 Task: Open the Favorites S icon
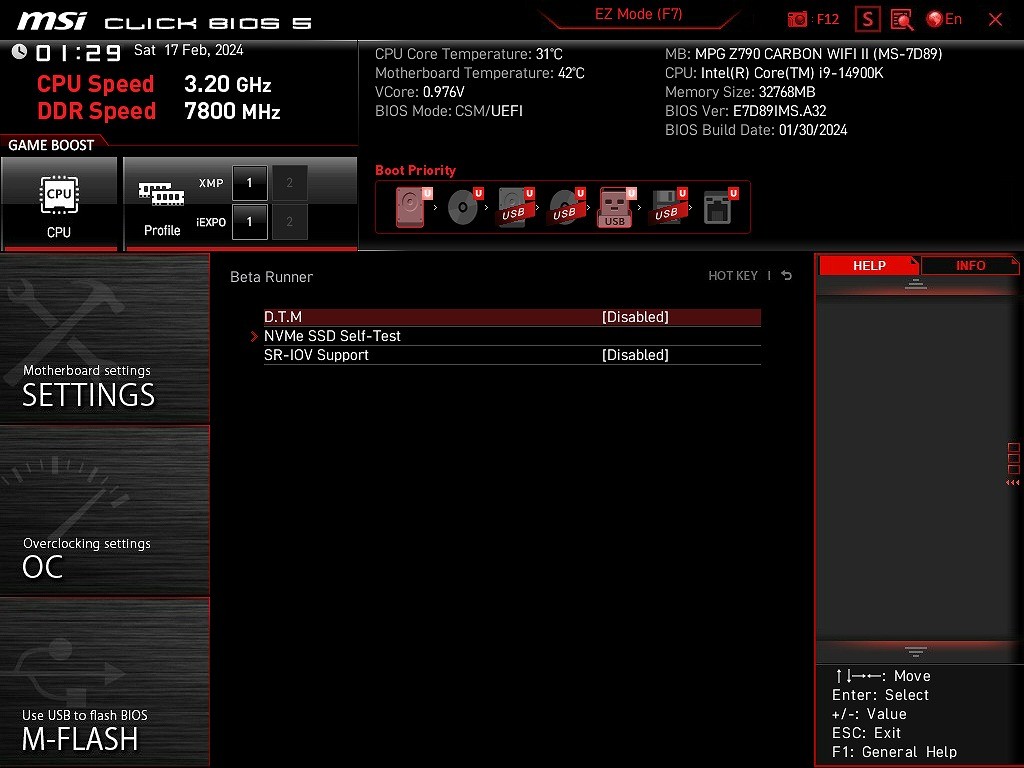[867, 19]
